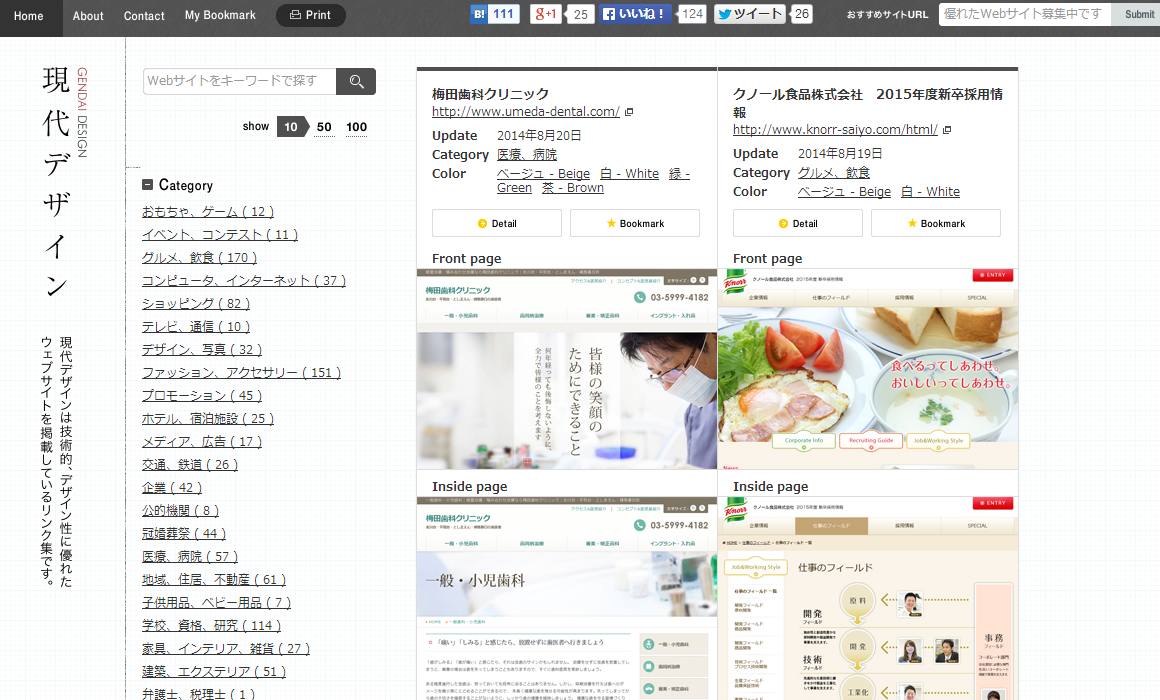Open category ショッピング (82)
This screenshot has height=700, width=1160.
point(196,303)
